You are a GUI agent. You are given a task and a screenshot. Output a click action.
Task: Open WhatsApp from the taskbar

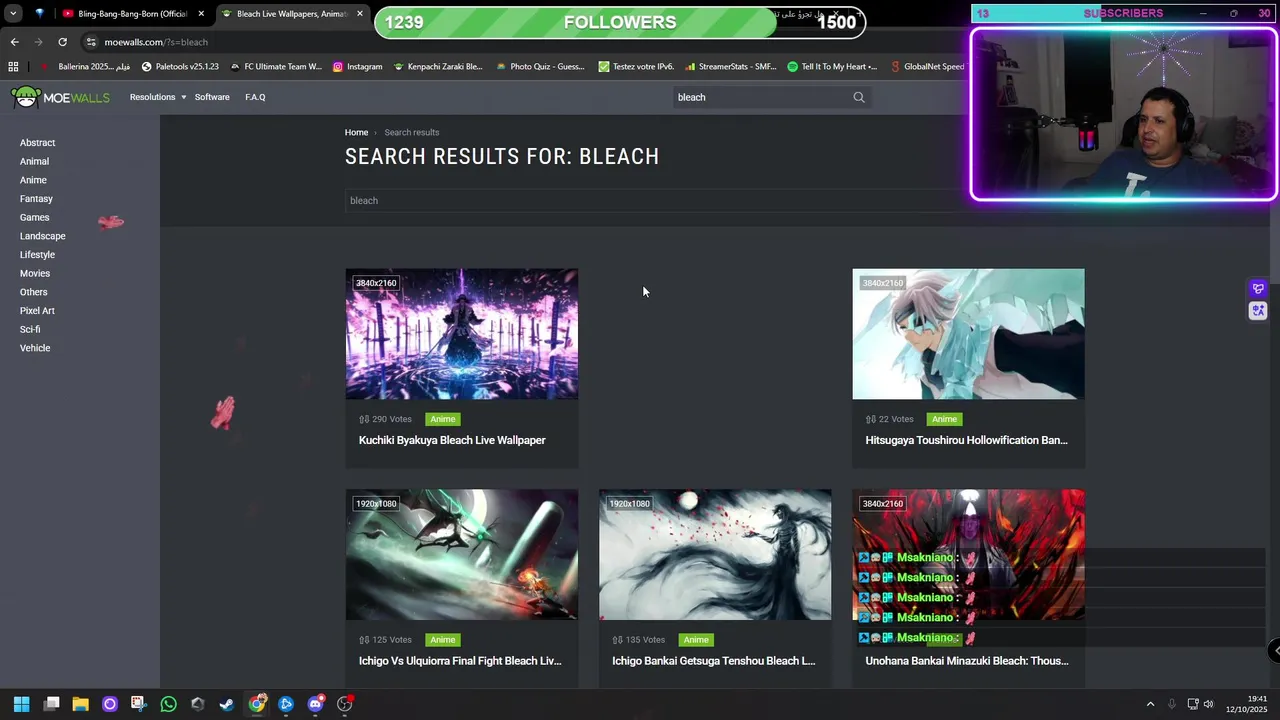(168, 704)
